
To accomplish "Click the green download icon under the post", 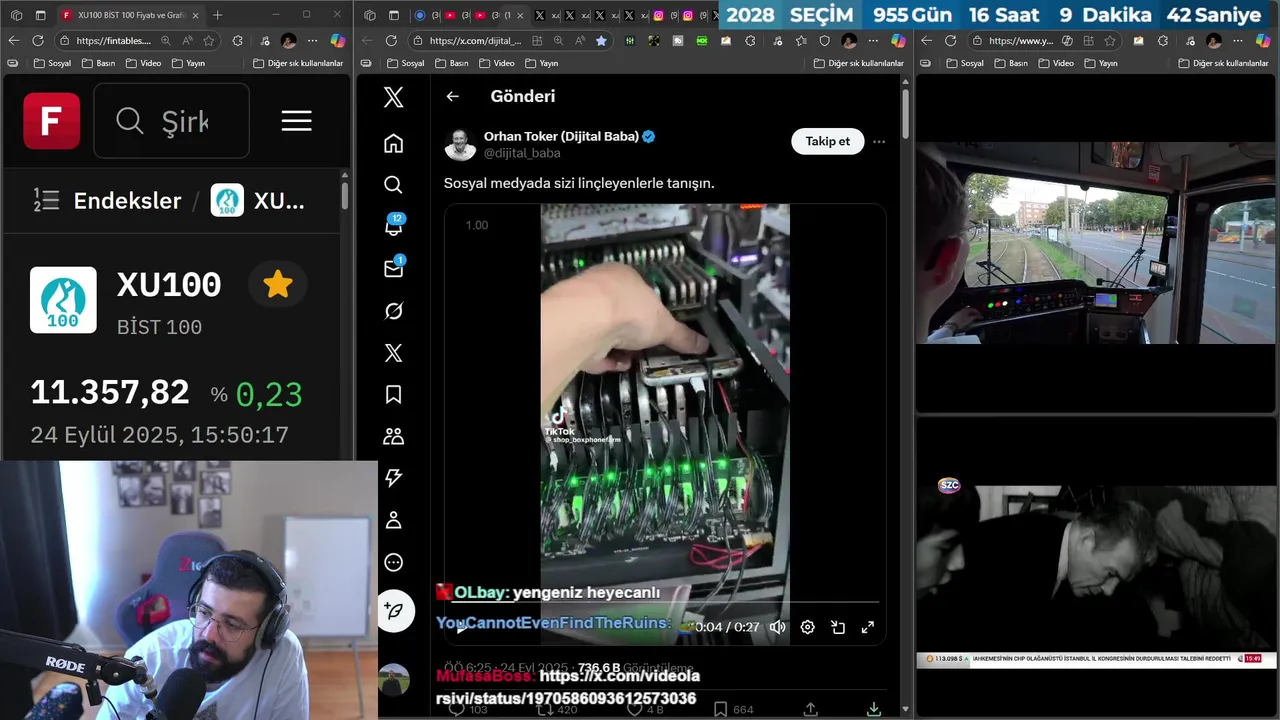I will (873, 709).
